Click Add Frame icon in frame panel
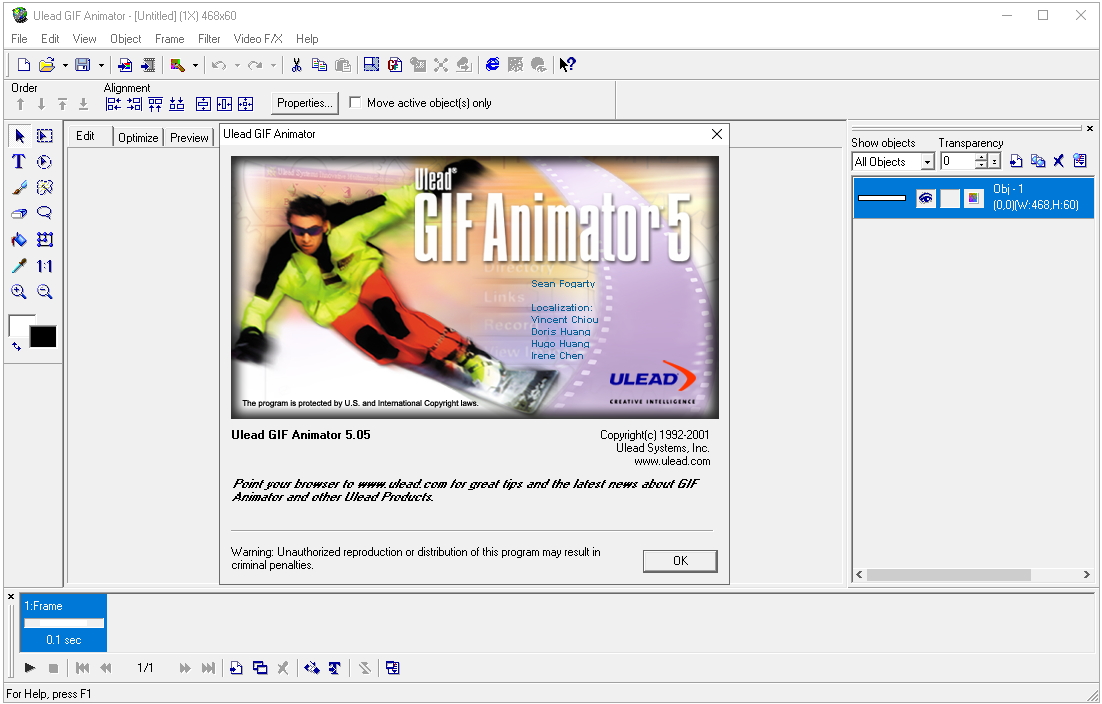This screenshot has height=704, width=1102. point(236,667)
